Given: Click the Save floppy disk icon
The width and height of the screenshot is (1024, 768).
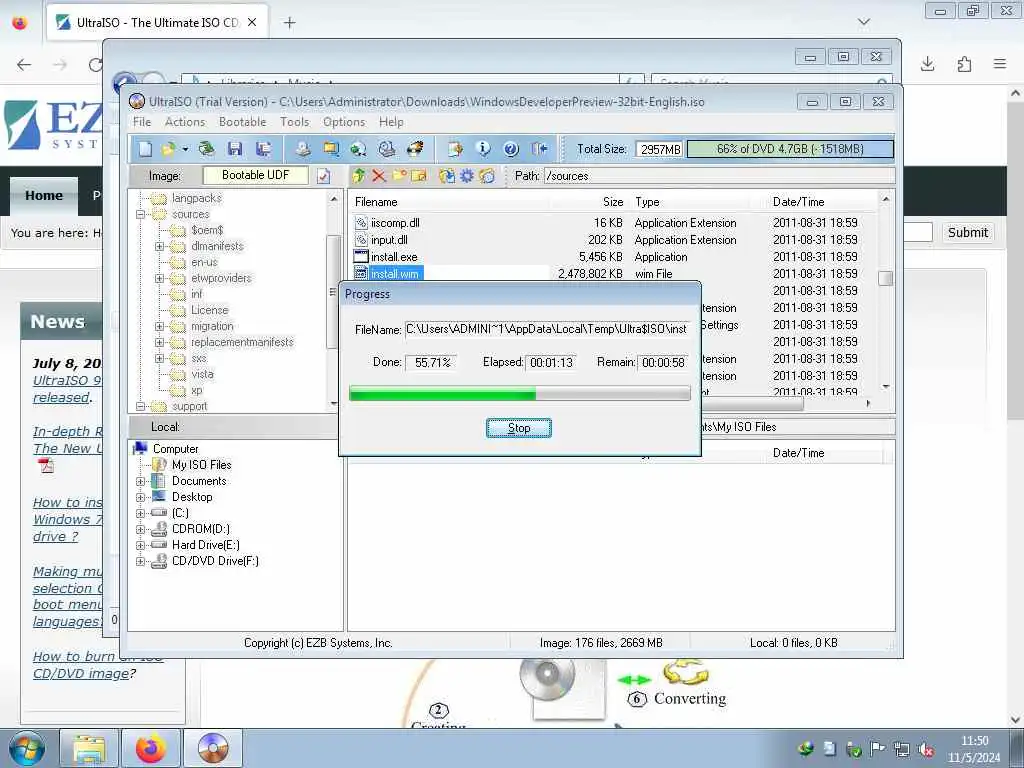Looking at the screenshot, I should pos(235,149).
